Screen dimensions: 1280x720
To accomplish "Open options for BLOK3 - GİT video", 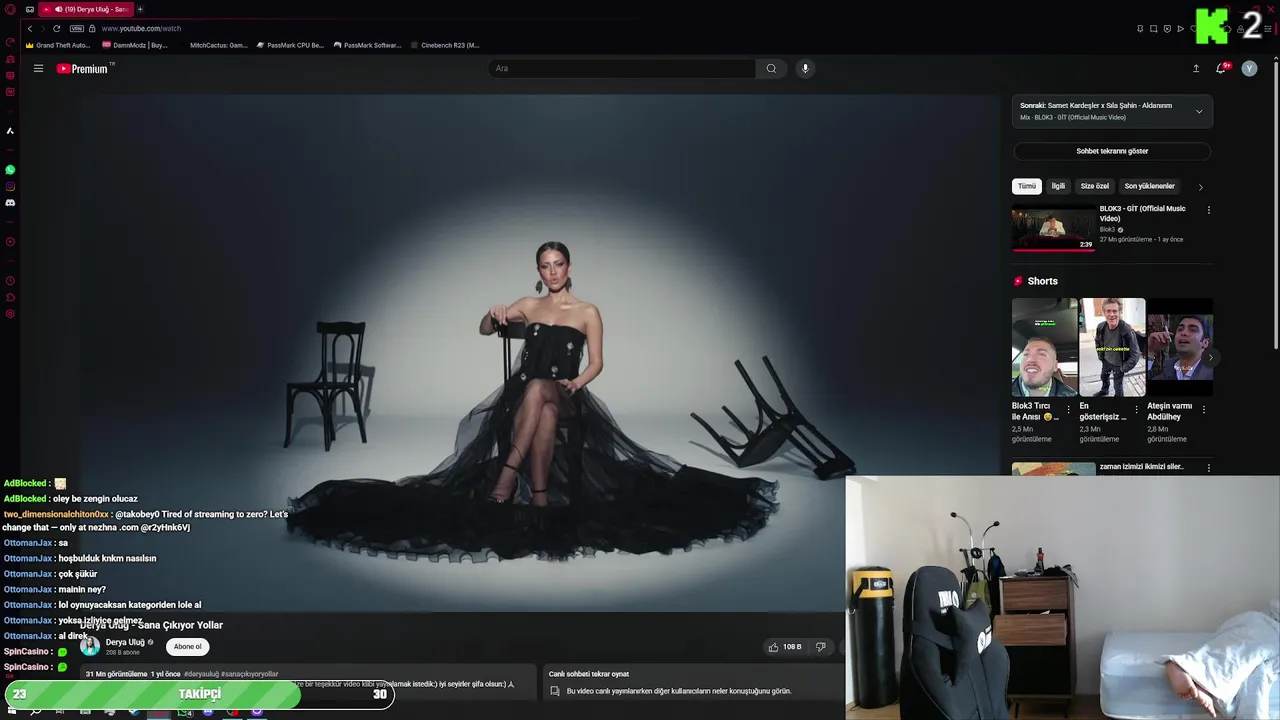I will click(x=1208, y=210).
